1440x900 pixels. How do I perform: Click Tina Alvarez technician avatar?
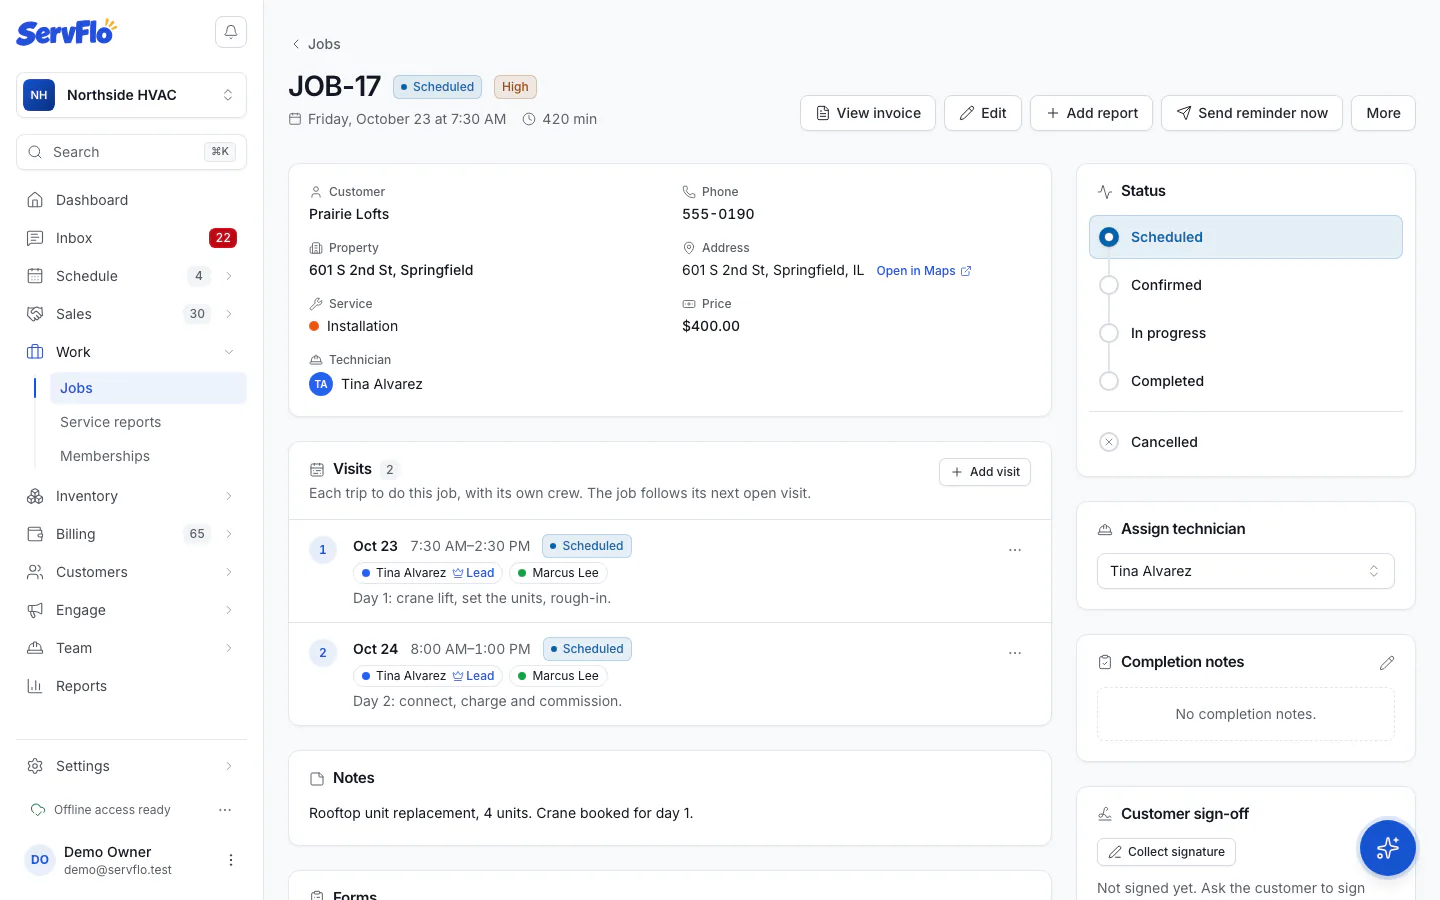tap(321, 384)
